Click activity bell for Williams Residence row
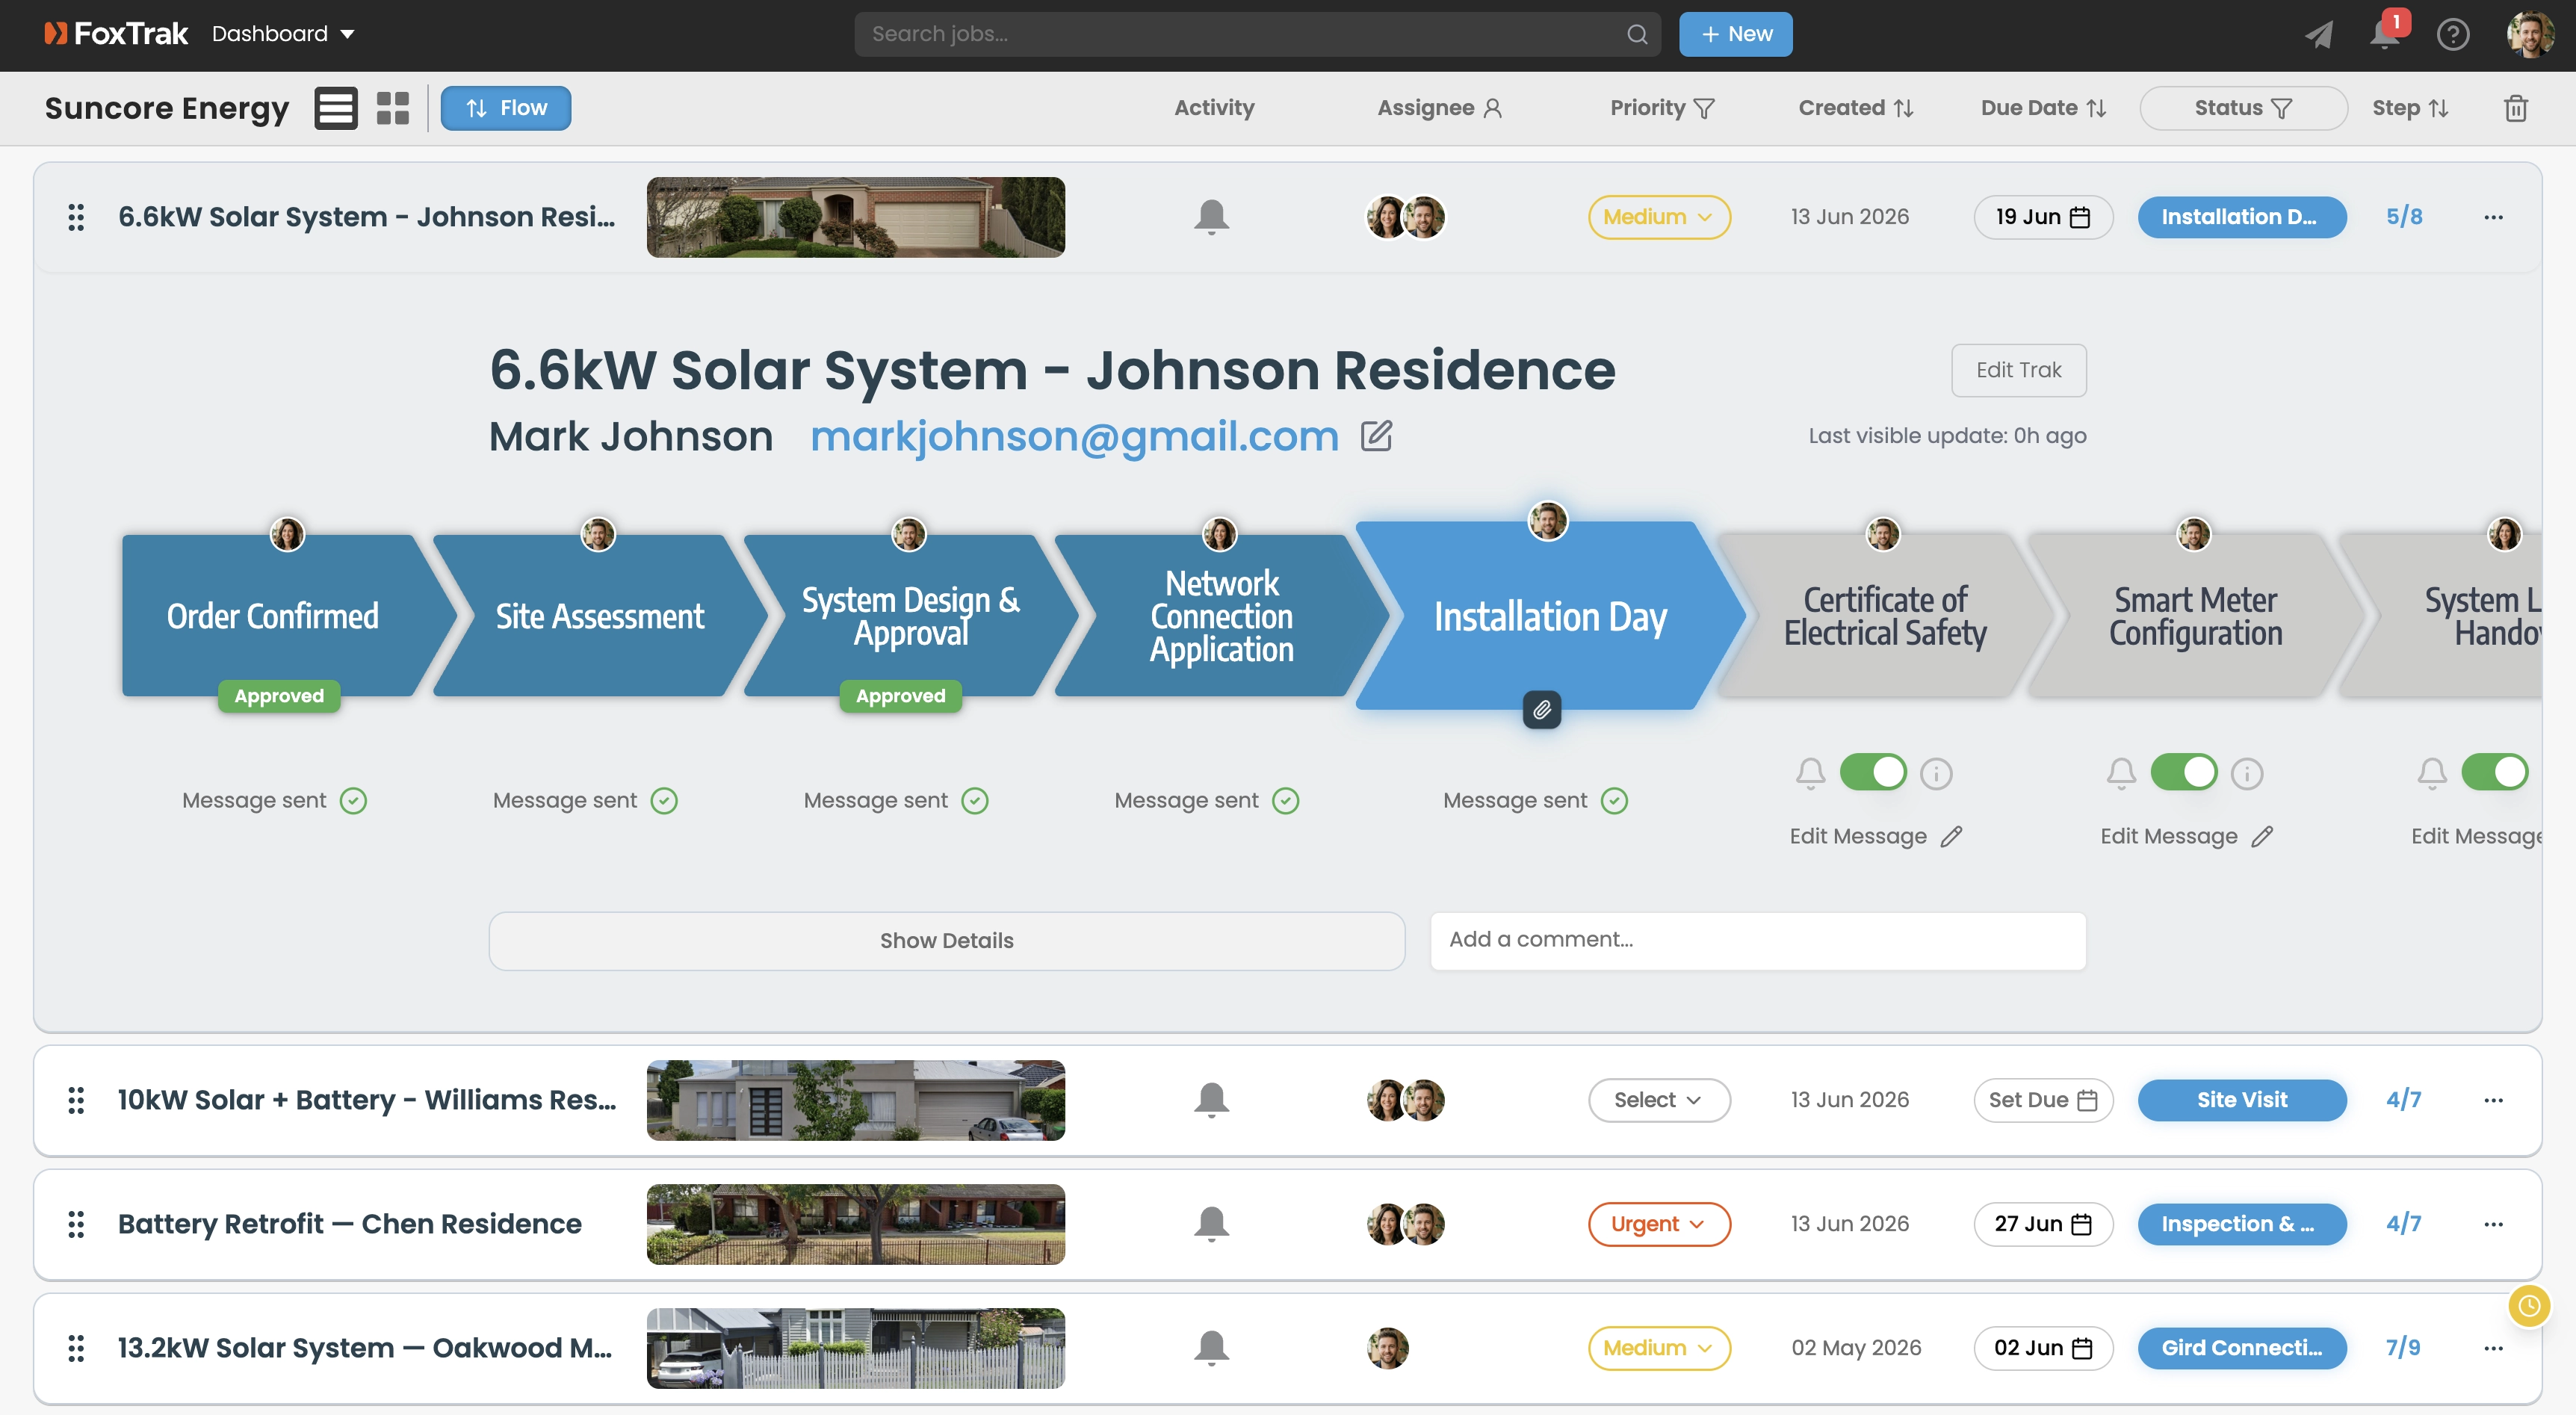2576x1415 pixels. tap(1211, 1100)
